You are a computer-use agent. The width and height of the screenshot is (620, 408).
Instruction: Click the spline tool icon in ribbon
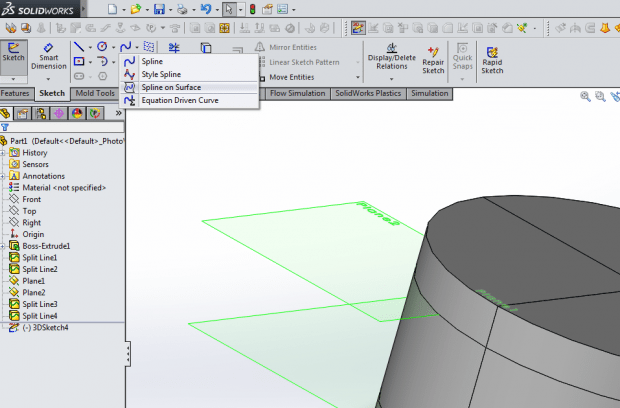(126, 47)
